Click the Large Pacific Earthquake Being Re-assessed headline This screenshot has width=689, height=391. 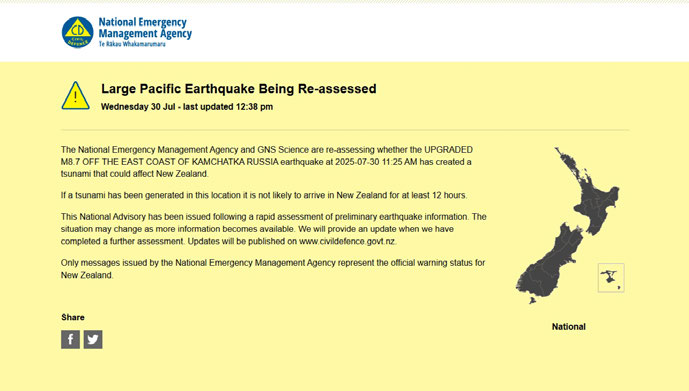coord(239,89)
